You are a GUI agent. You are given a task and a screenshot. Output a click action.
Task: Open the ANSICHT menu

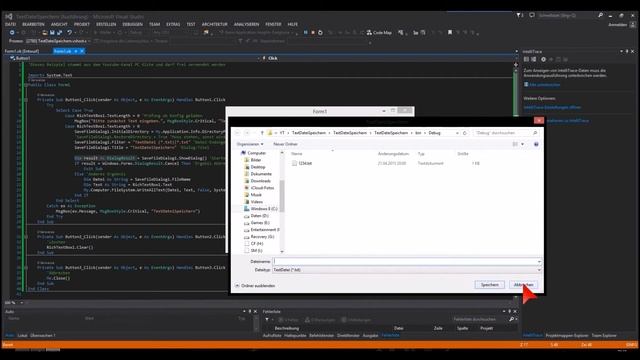point(59,24)
